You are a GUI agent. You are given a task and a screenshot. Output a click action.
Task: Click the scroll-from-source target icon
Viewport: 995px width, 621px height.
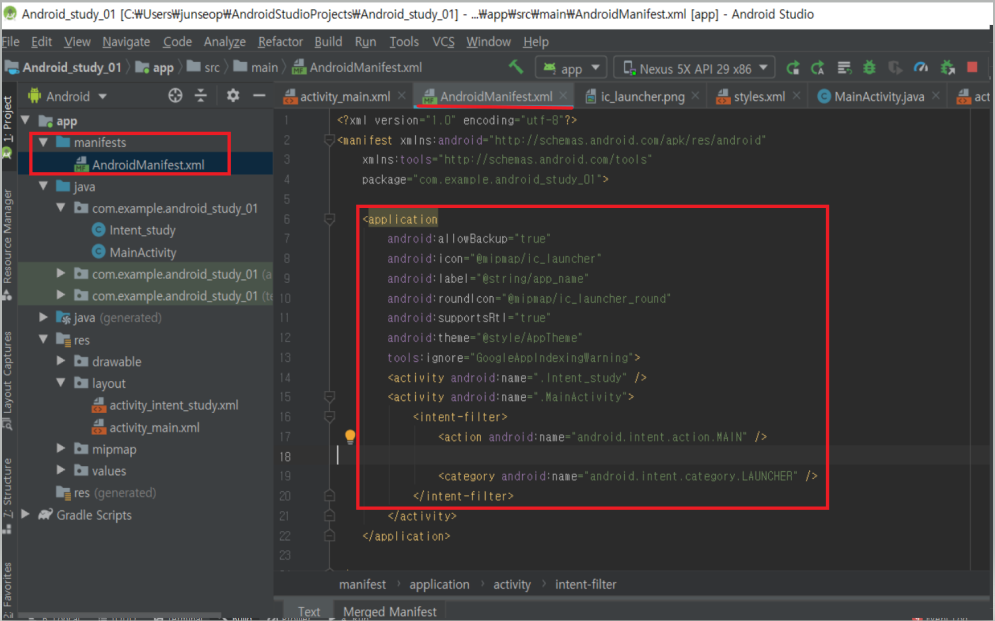[175, 96]
